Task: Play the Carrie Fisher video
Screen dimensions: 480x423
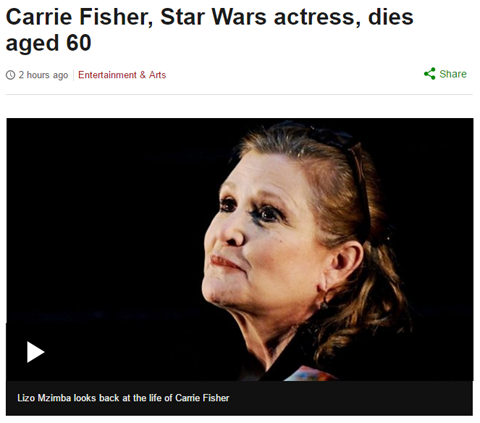Action: 35,352
